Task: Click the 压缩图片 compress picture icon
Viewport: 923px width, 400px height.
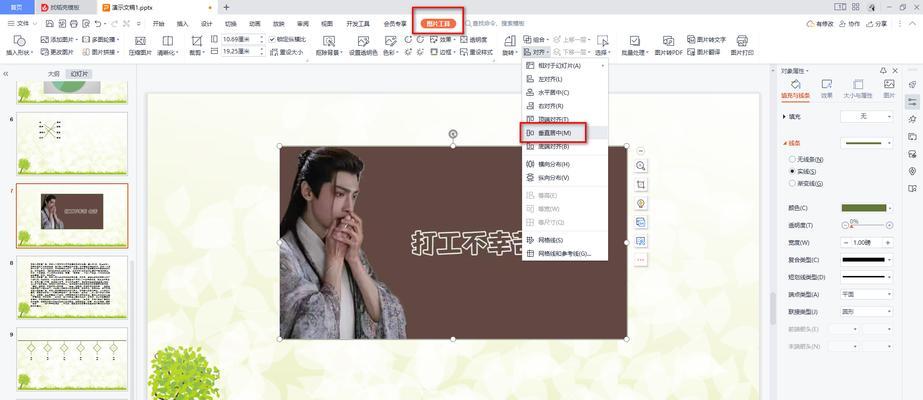Action: (x=140, y=41)
